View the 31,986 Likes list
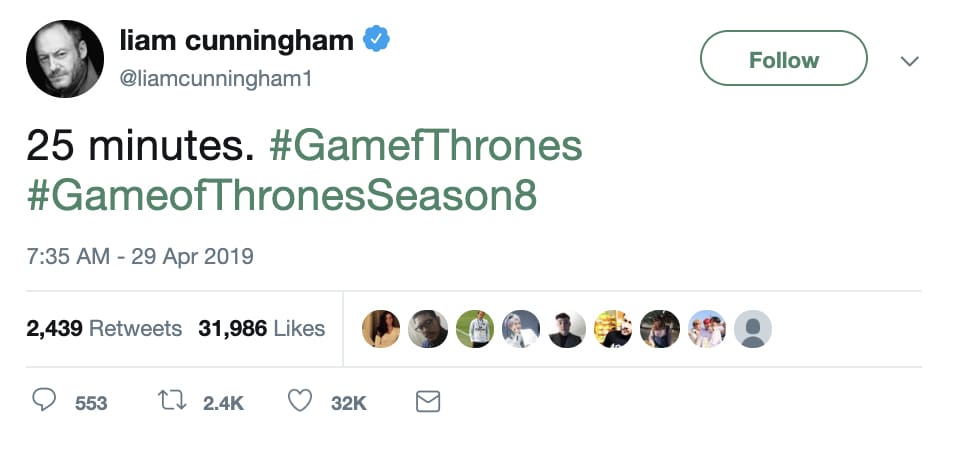This screenshot has width=974, height=450. (x=262, y=328)
